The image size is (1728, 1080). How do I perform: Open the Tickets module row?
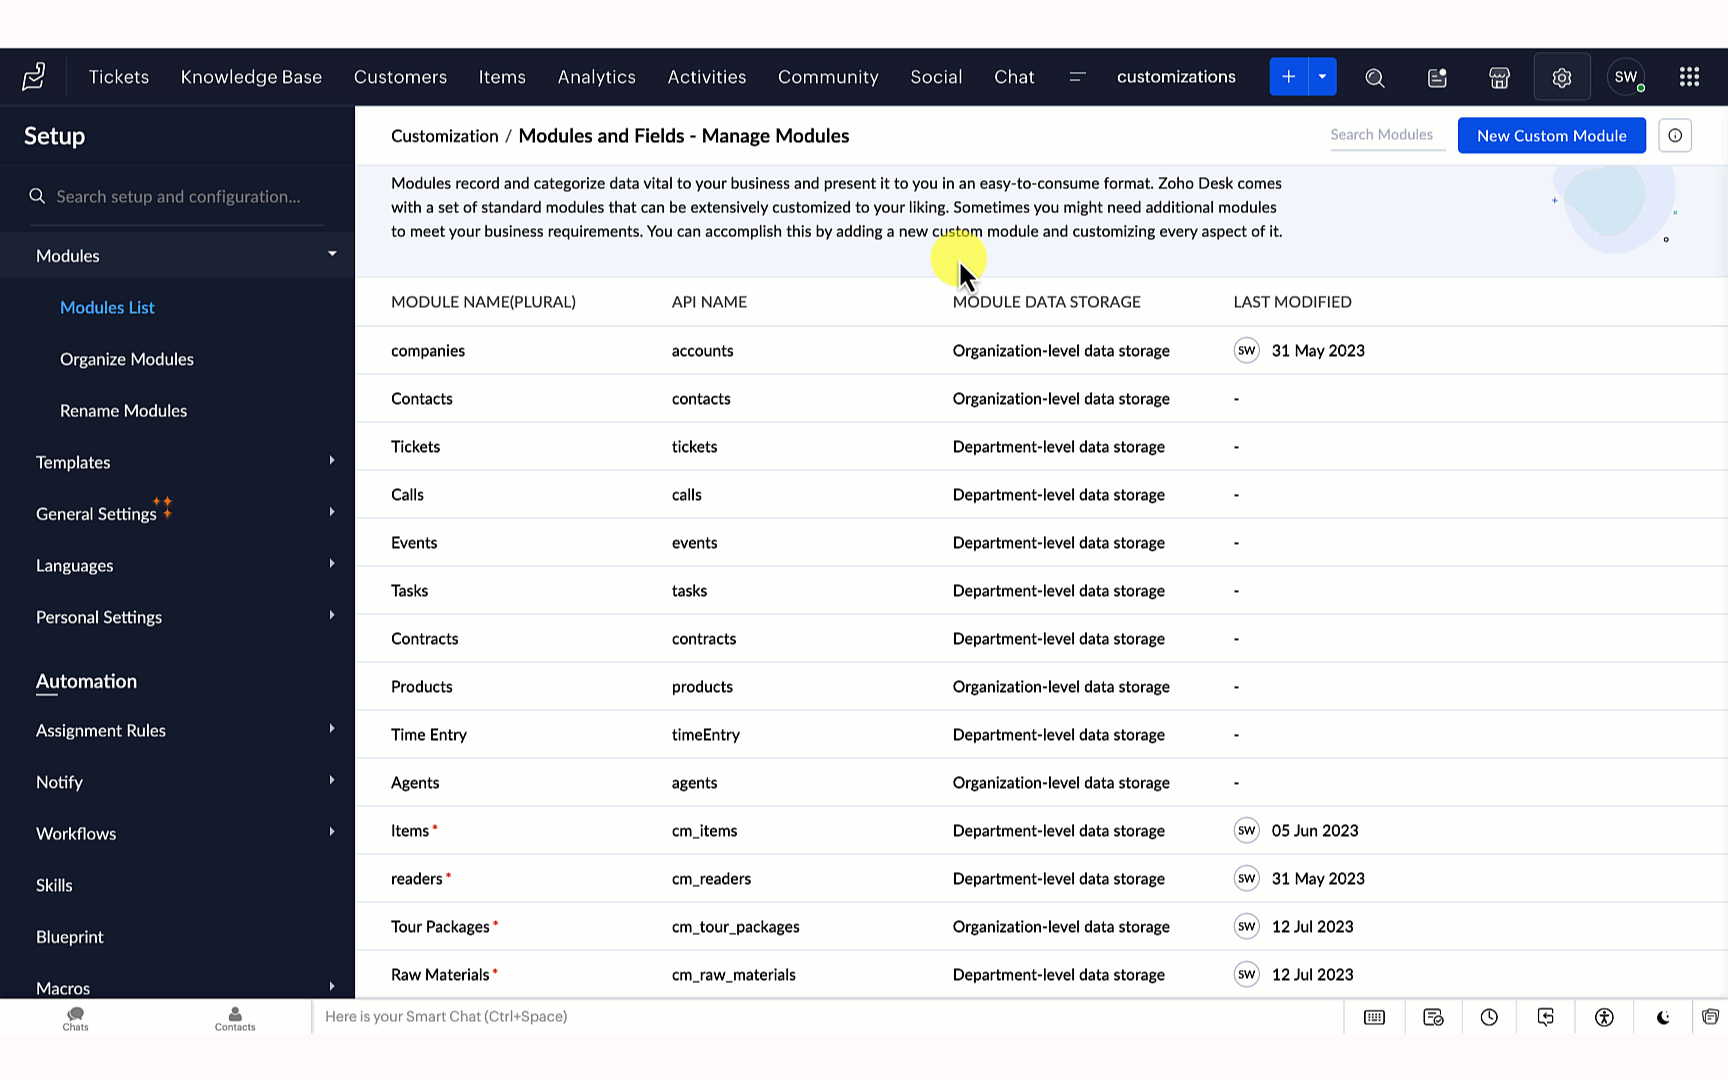[x=1041, y=446]
